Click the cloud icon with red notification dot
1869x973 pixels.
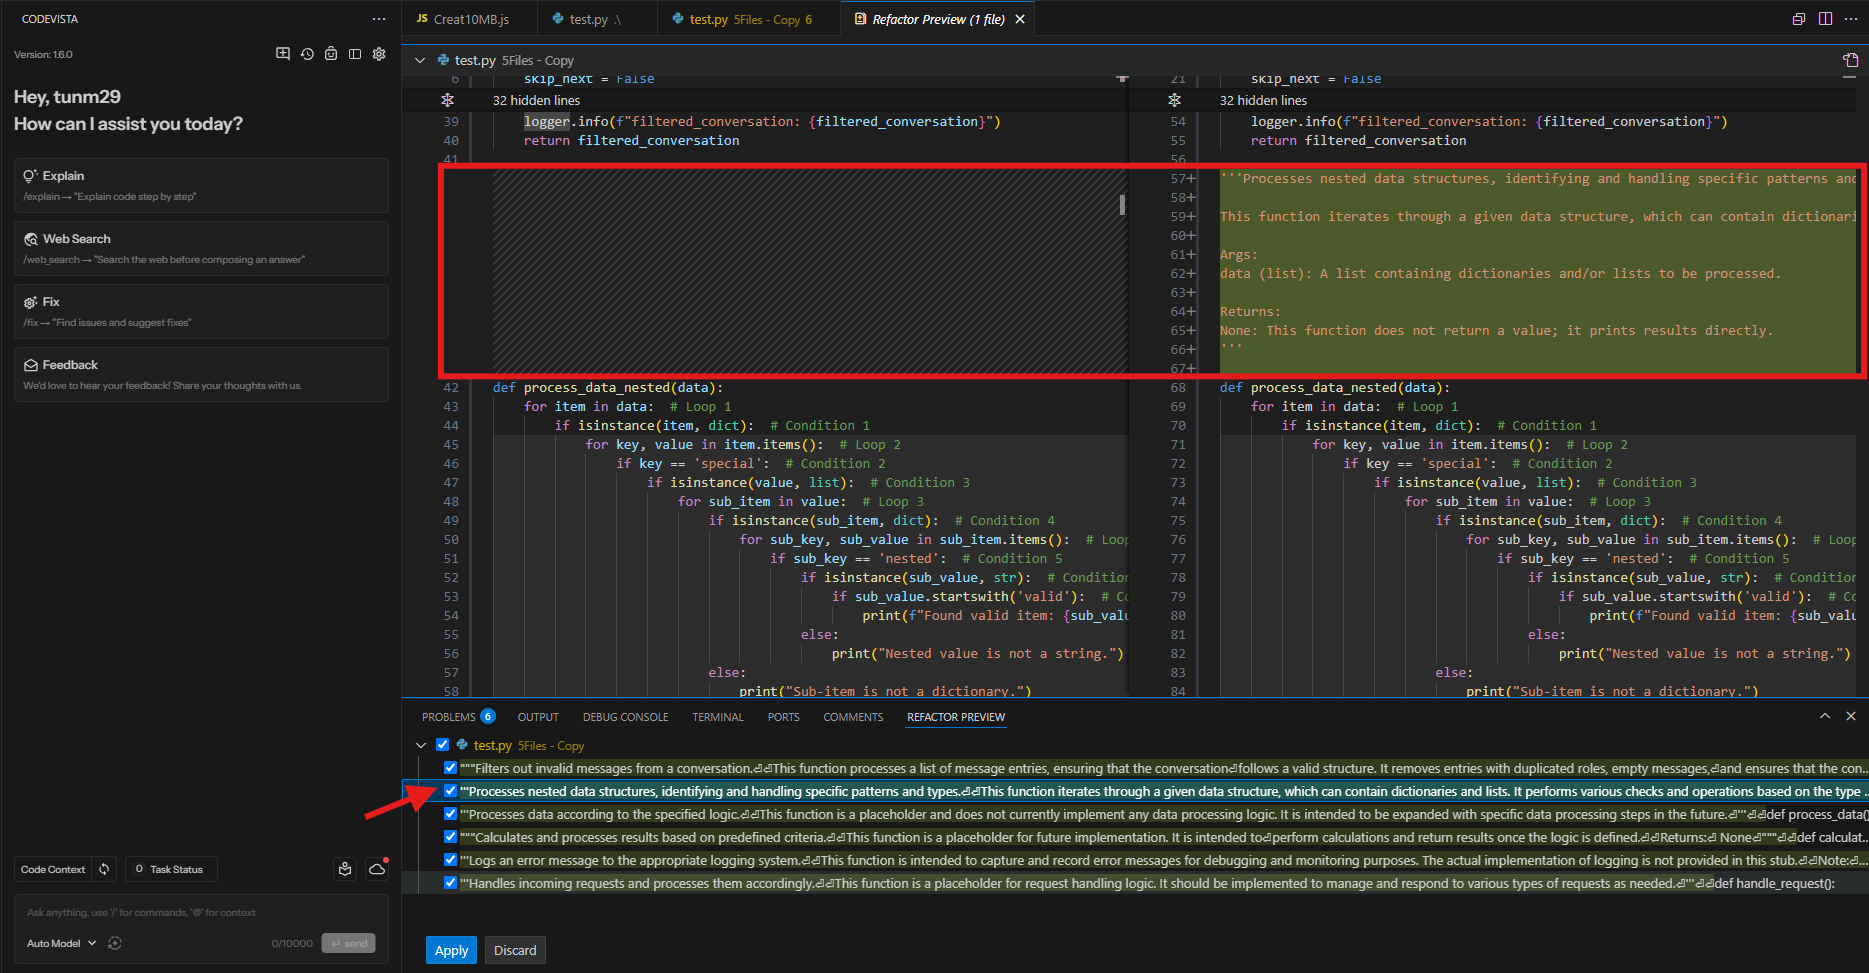point(377,869)
